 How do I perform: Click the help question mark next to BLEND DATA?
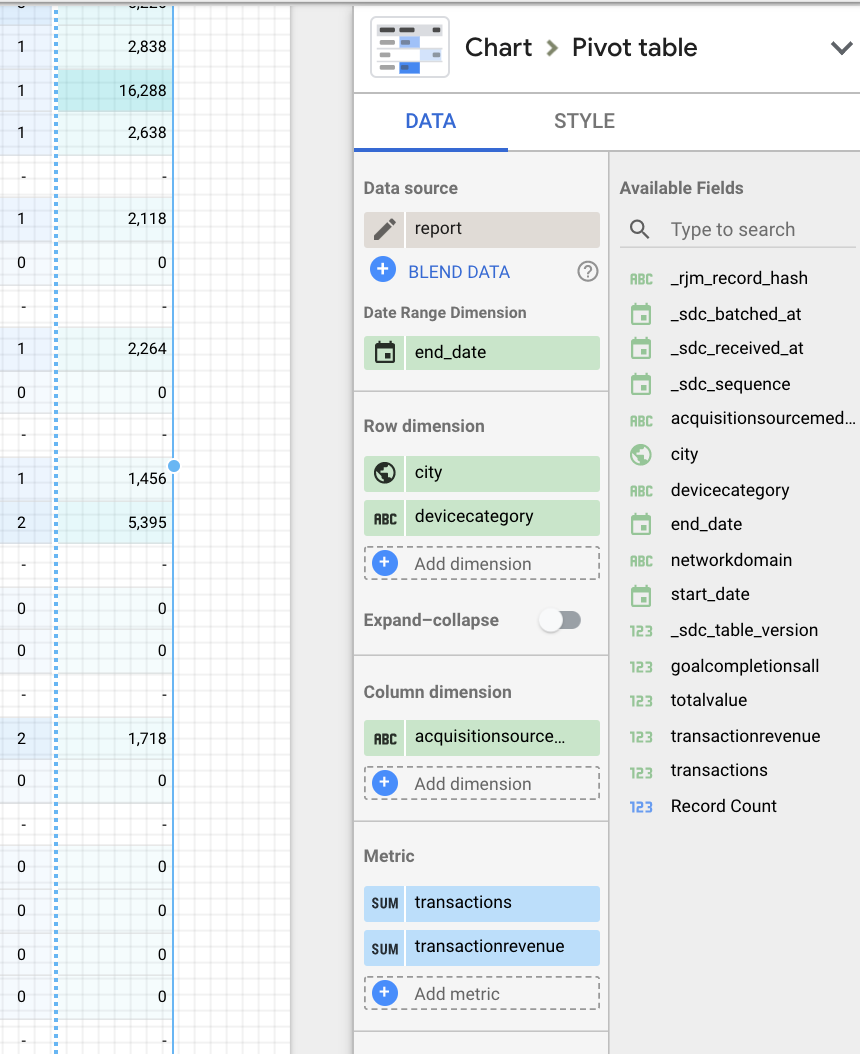point(588,271)
